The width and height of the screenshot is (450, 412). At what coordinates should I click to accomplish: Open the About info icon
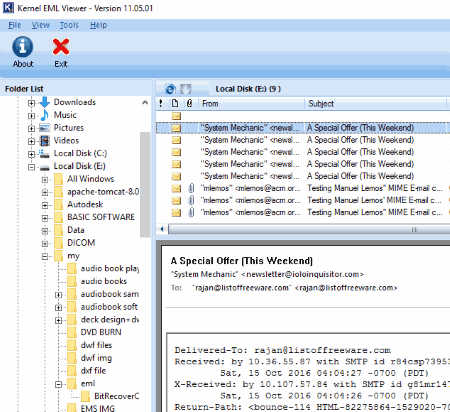tap(23, 52)
